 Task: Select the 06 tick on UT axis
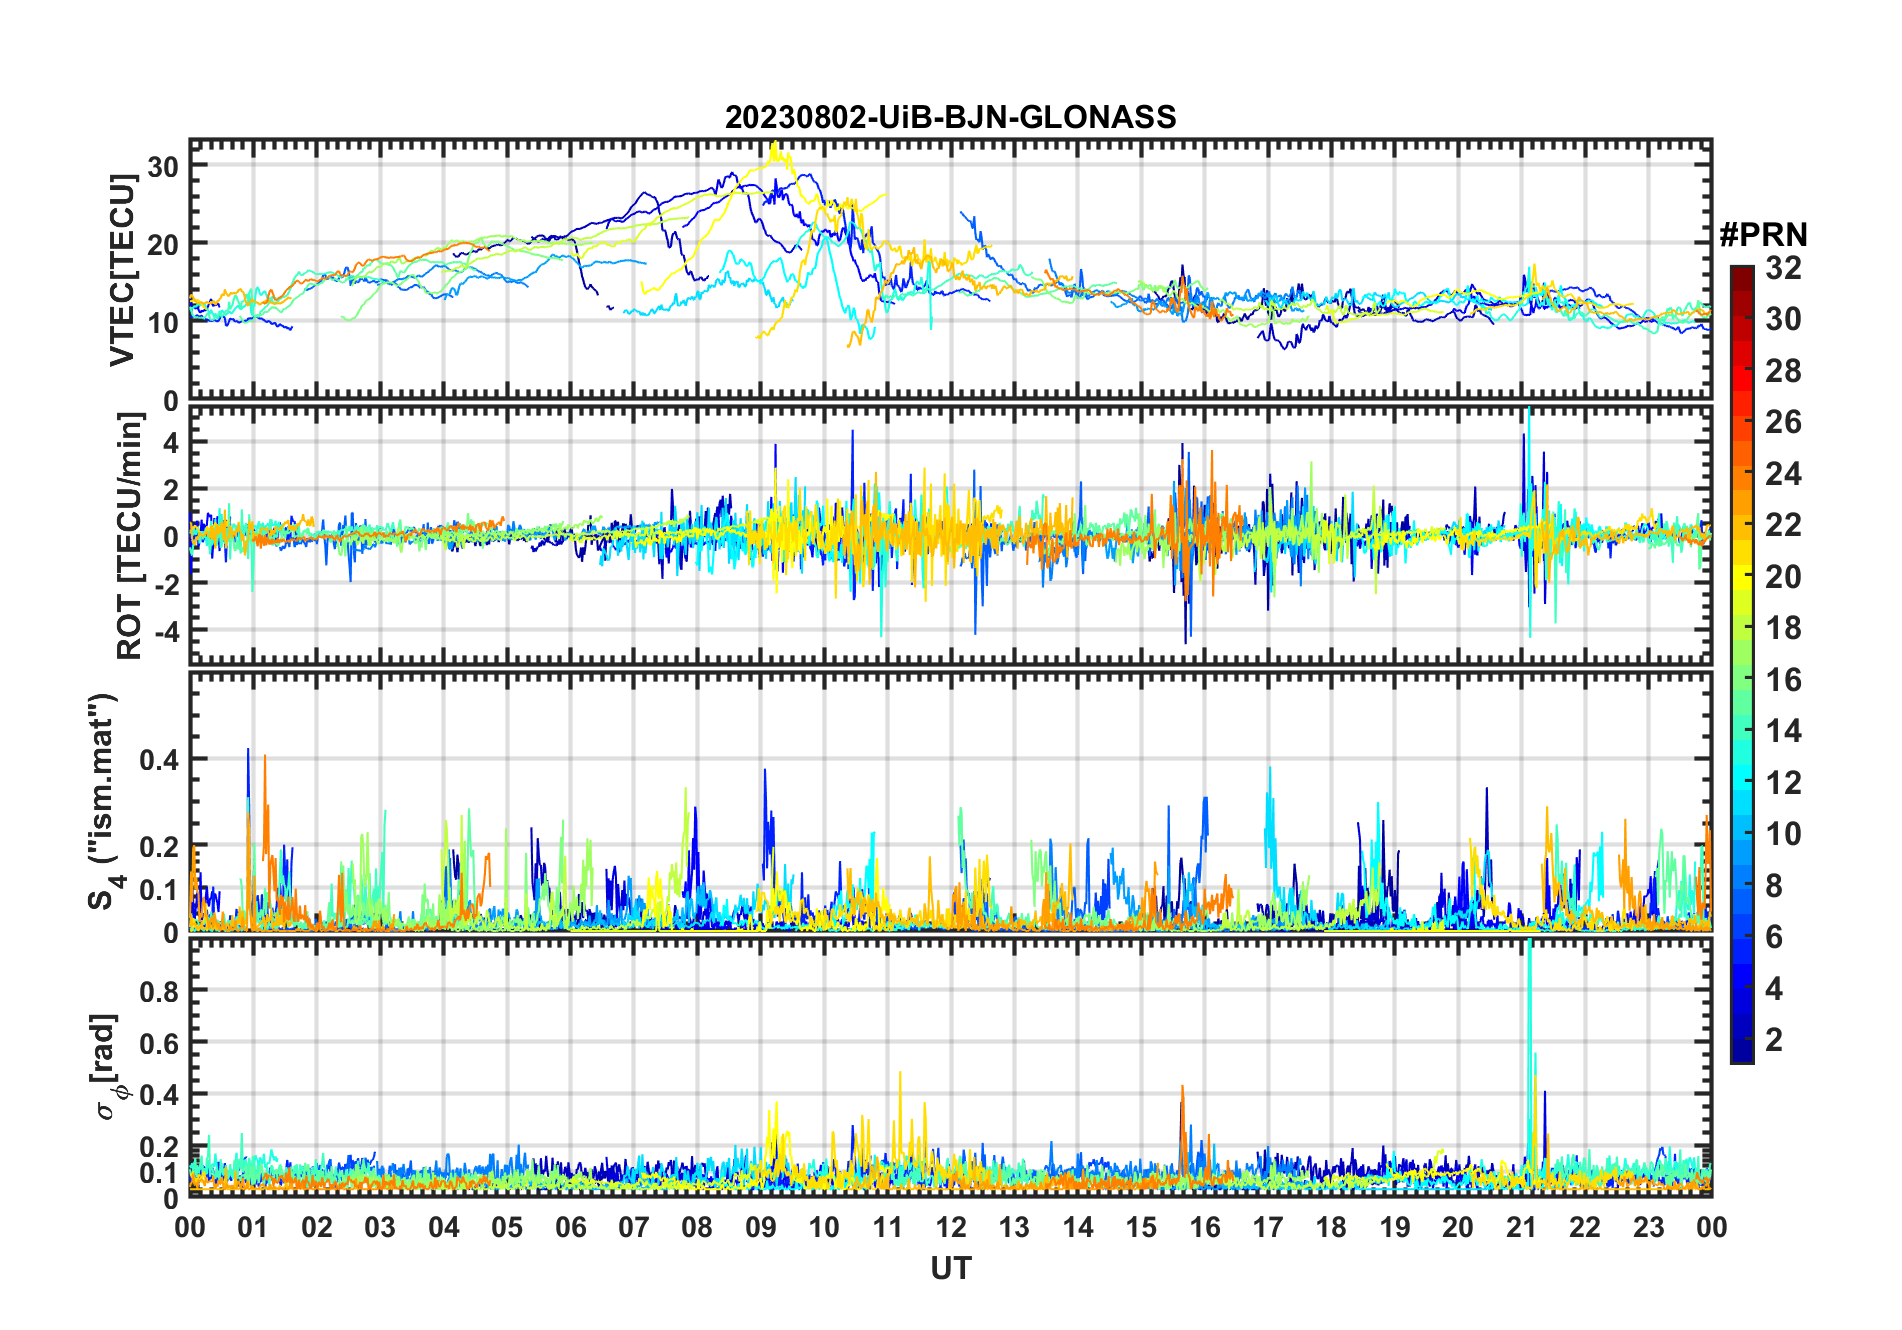tap(570, 1227)
